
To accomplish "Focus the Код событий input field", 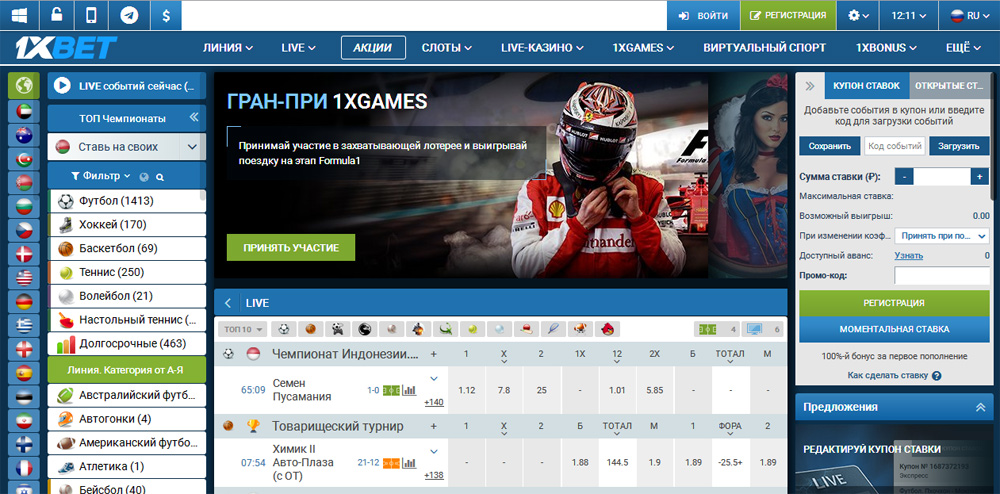I will coord(895,146).
